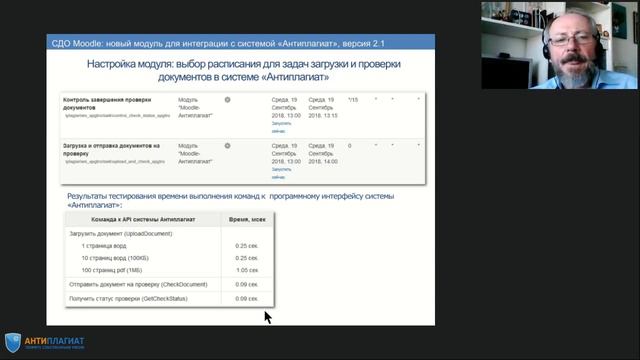The image size is (640, 360).
Task: Select 'Получить статус проверки (GetCheckStatus)'
Action: [x=128, y=299]
